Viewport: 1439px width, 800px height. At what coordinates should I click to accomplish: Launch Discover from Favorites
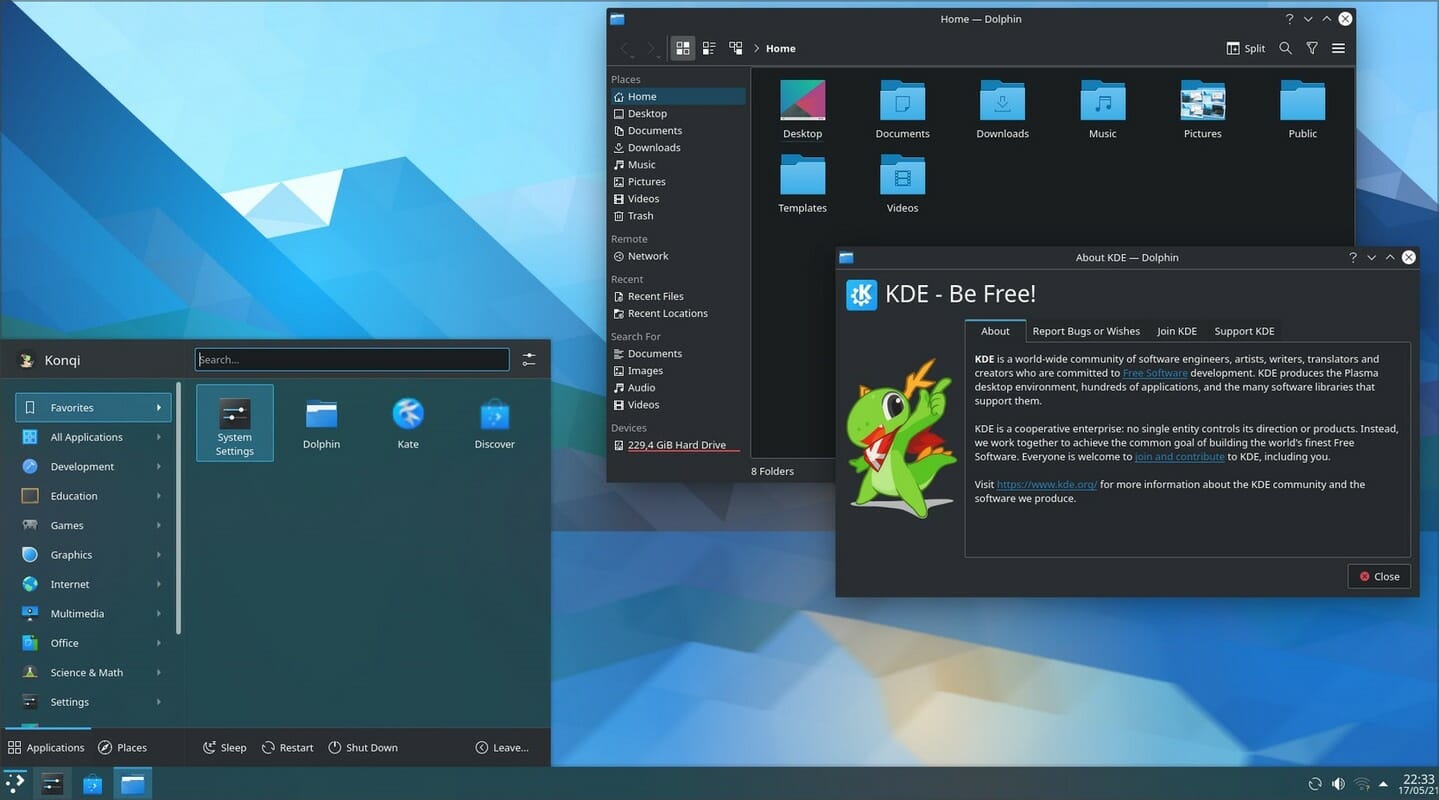coord(494,422)
